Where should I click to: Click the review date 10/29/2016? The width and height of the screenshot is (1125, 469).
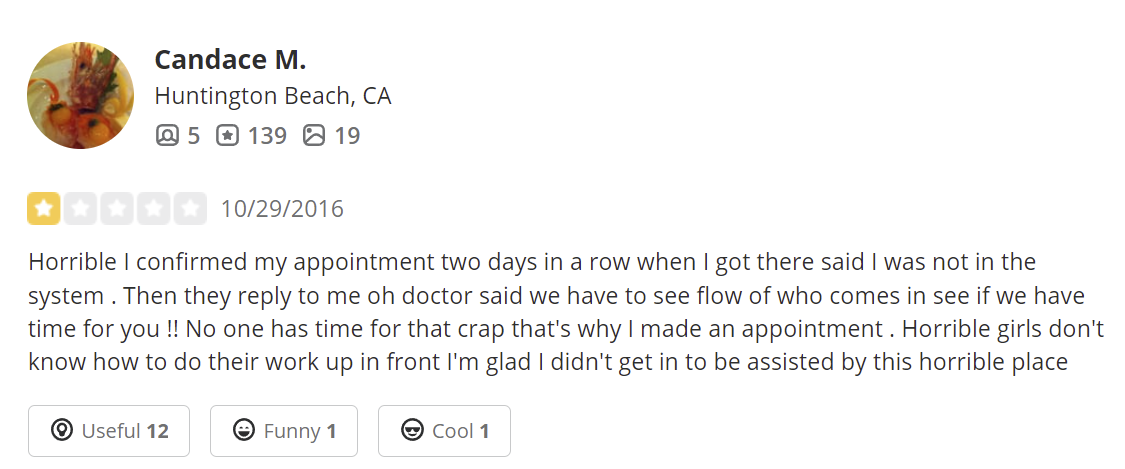[x=282, y=209]
